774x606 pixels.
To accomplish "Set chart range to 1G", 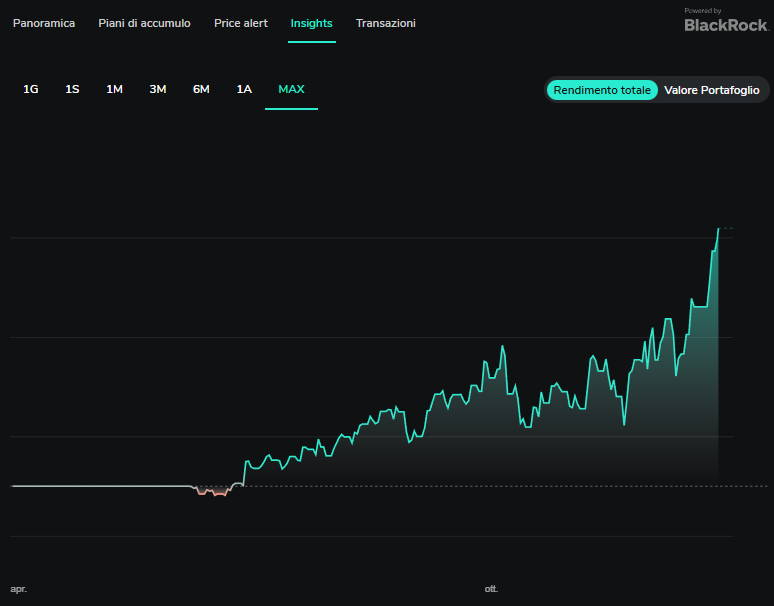I will [x=31, y=89].
